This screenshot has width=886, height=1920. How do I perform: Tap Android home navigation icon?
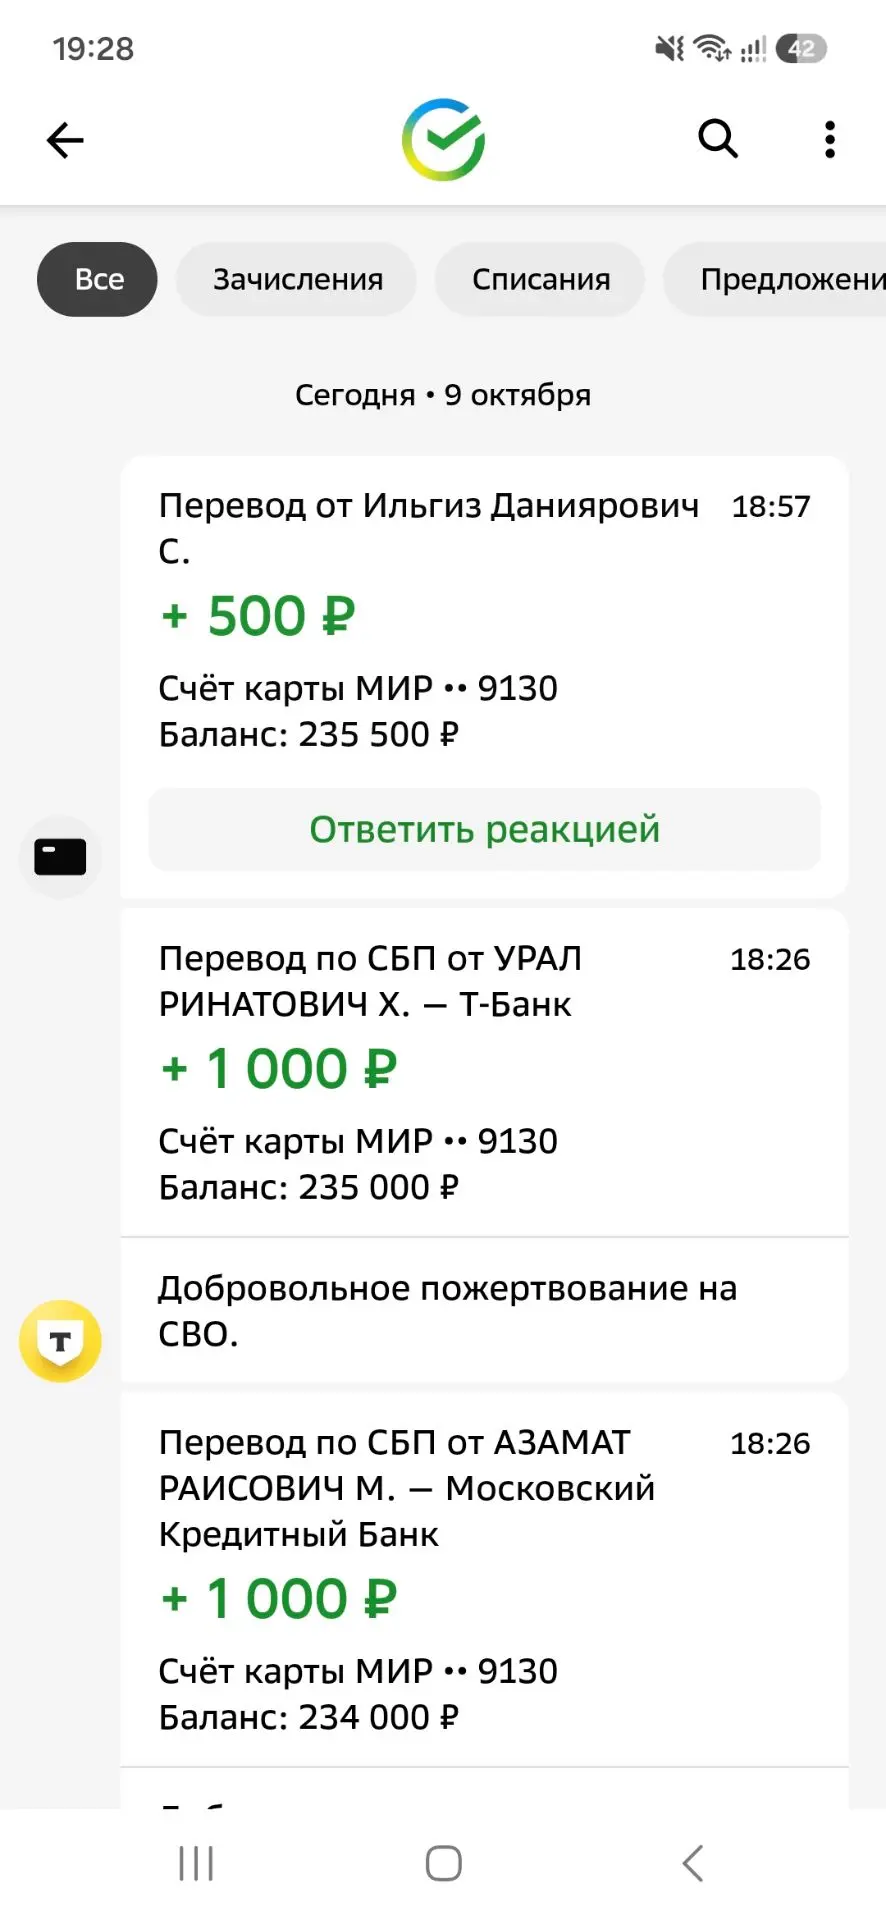click(443, 1863)
